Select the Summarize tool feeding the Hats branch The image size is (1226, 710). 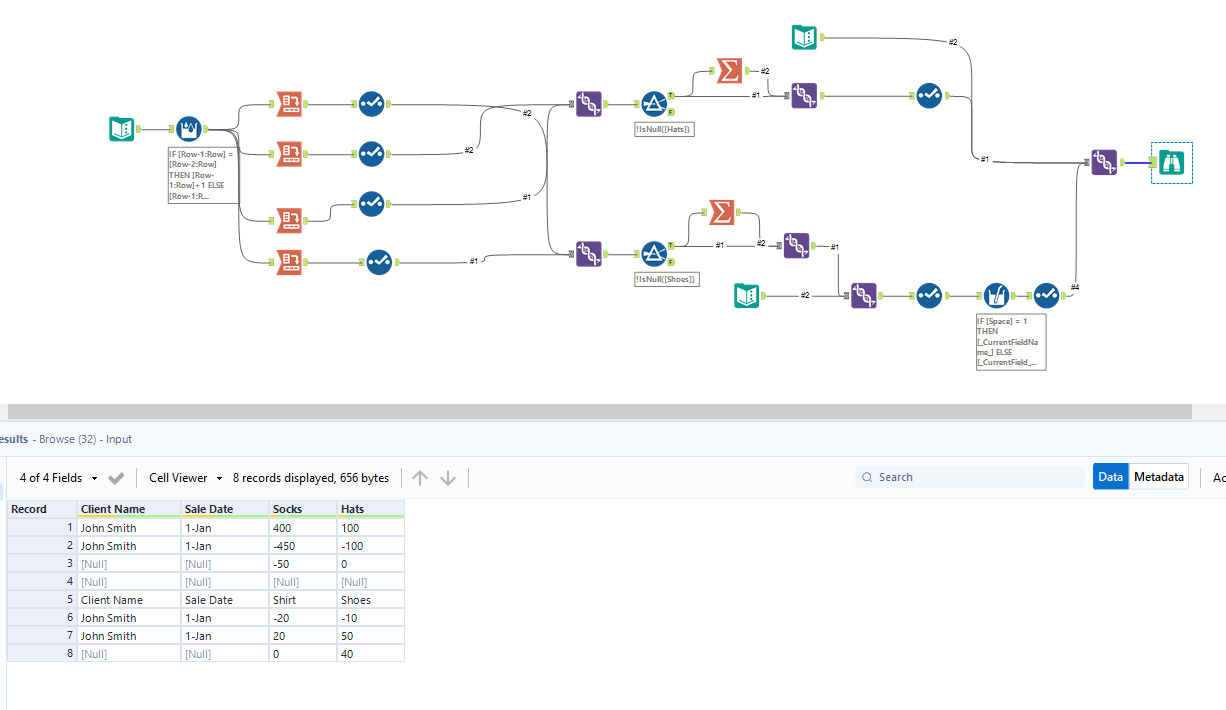point(728,71)
